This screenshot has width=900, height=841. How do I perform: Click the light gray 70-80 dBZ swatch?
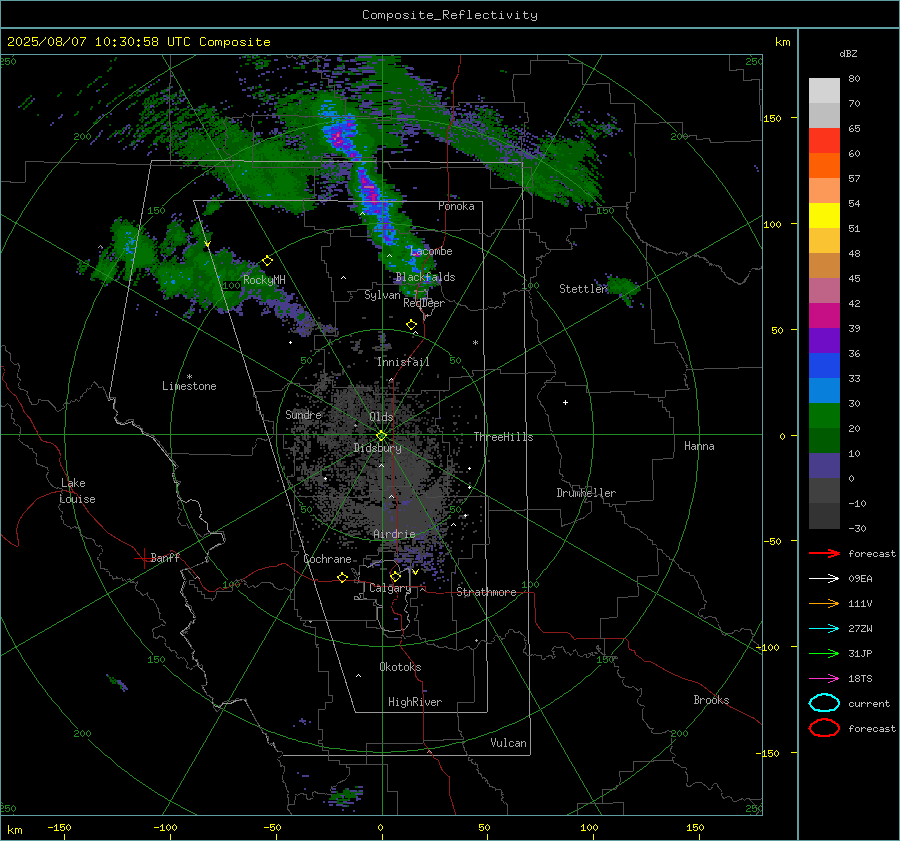point(824,91)
